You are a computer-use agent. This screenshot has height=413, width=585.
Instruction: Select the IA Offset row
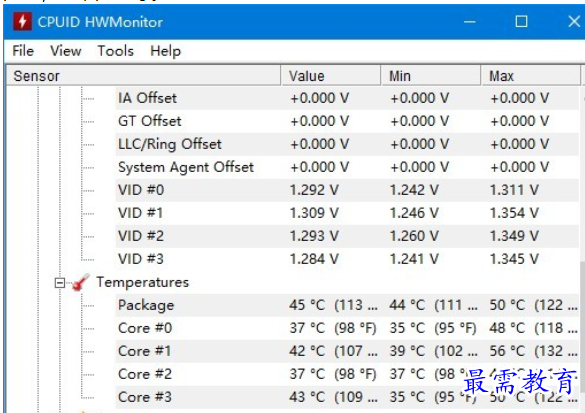pyautogui.click(x=347, y=98)
